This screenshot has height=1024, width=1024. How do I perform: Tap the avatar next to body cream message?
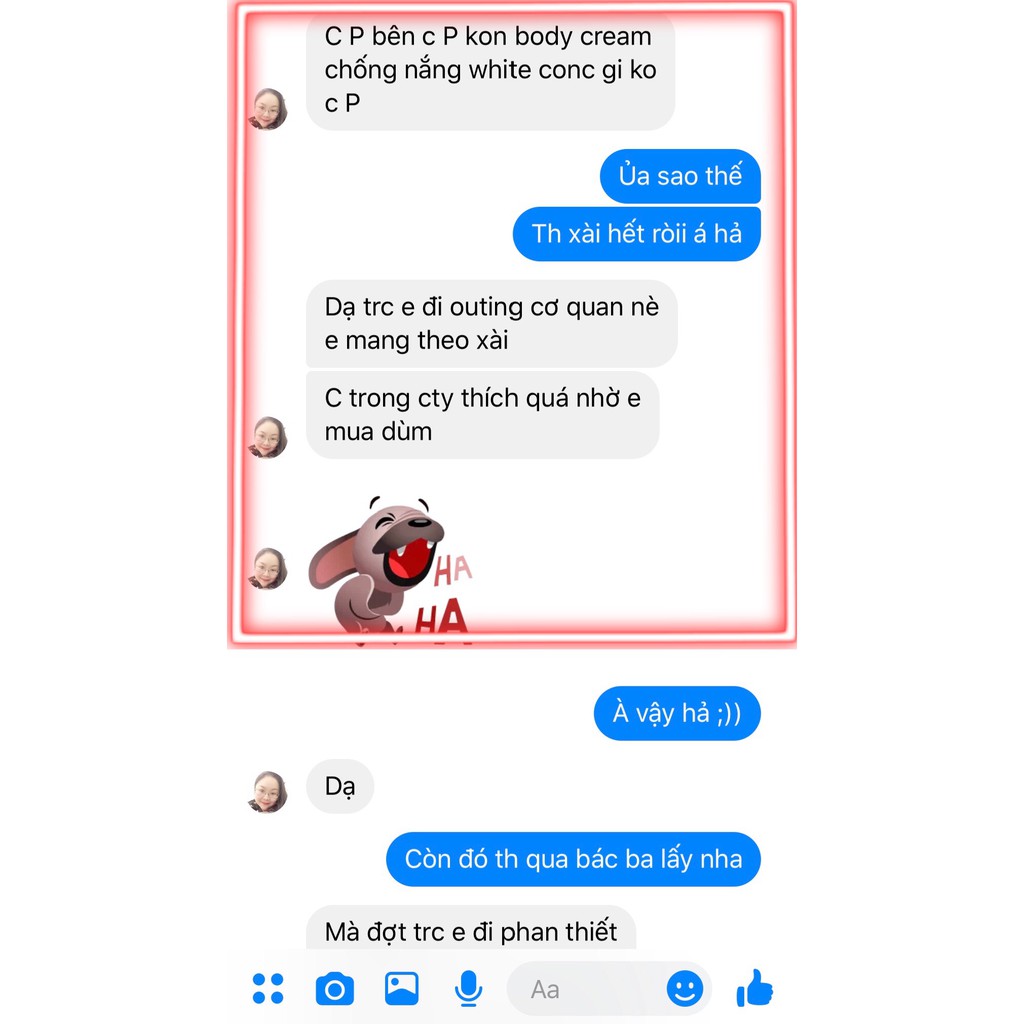coord(268,108)
